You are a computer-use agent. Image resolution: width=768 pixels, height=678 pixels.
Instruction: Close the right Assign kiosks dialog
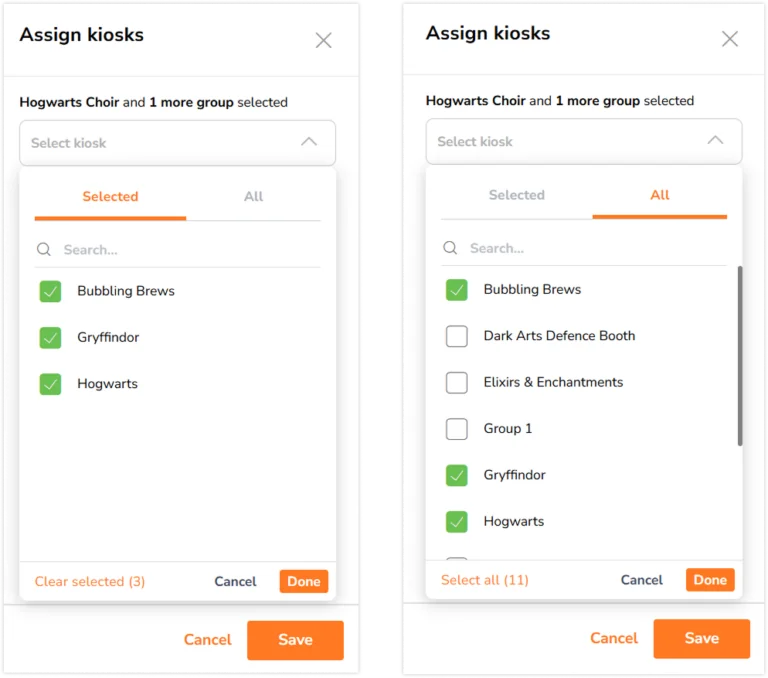tap(730, 39)
